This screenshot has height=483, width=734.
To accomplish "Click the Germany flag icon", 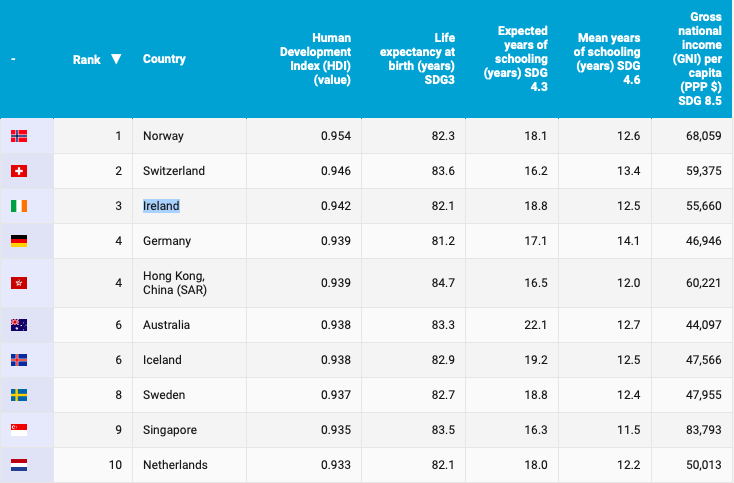I will click(x=19, y=241).
